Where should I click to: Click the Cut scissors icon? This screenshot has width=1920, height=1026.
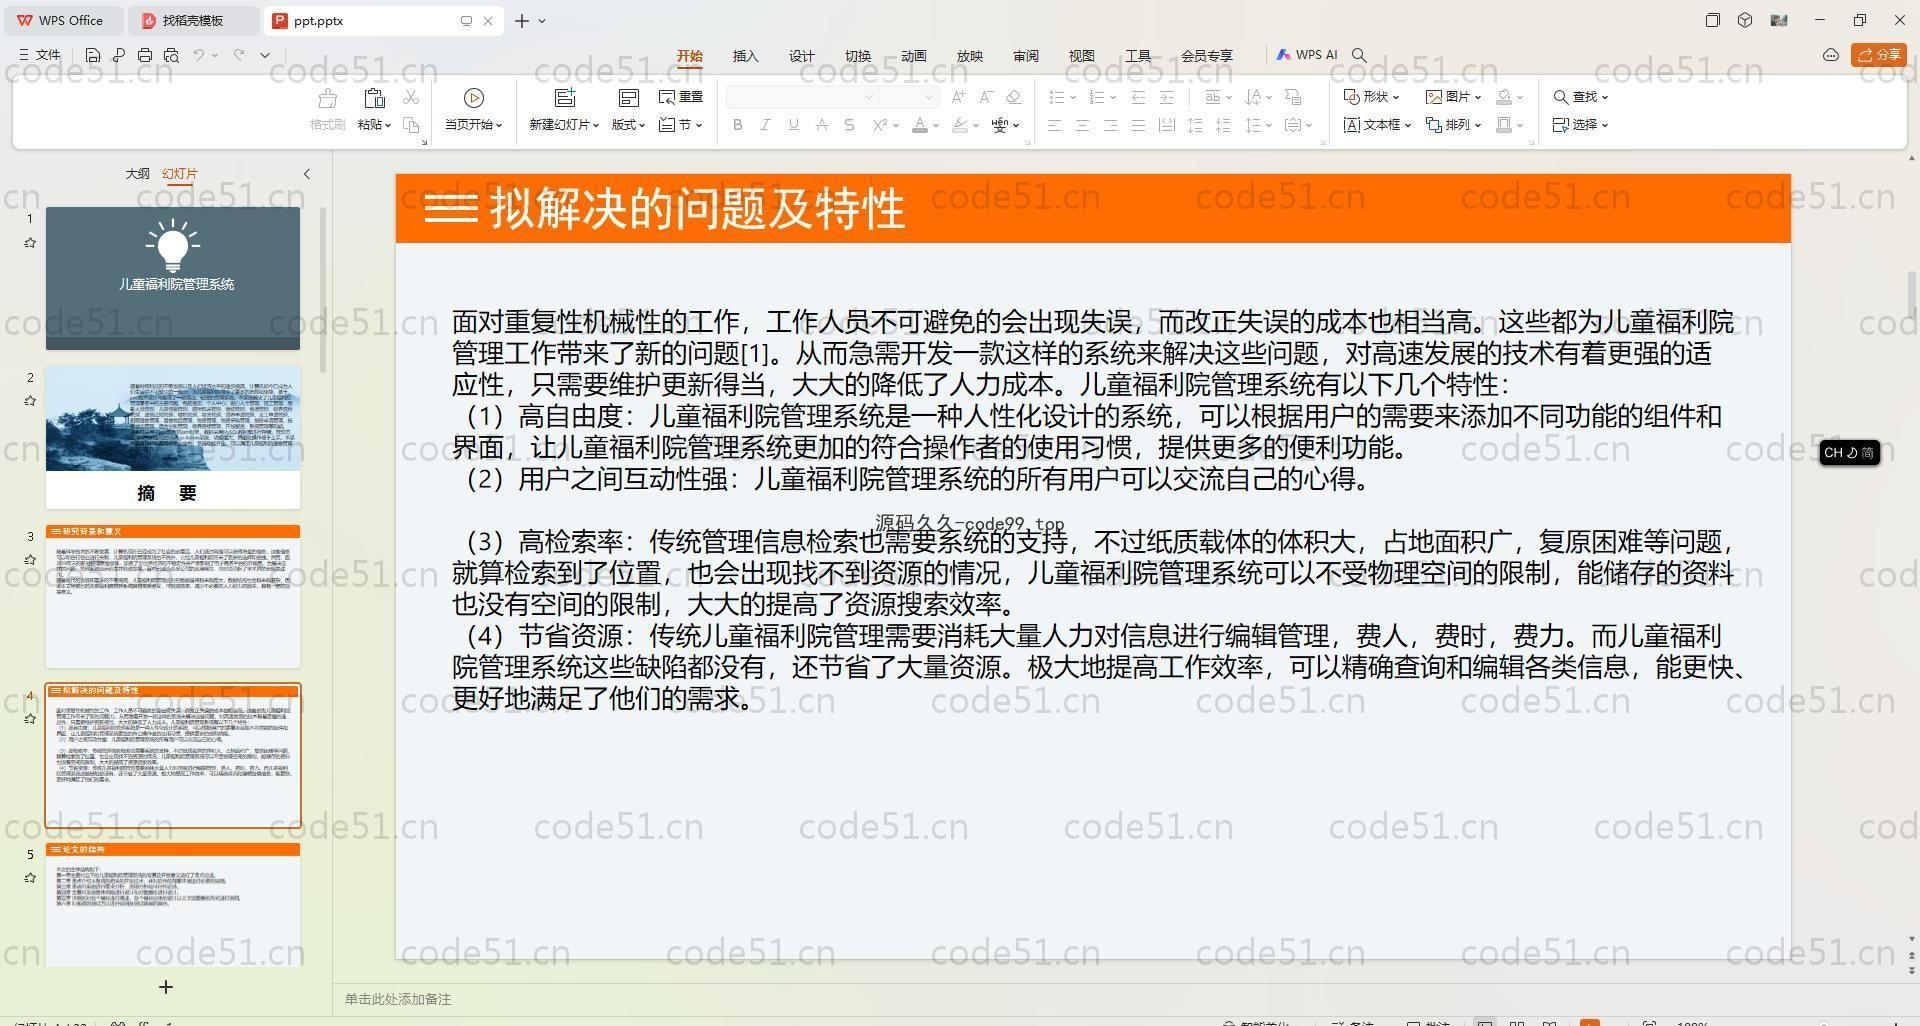pos(411,97)
